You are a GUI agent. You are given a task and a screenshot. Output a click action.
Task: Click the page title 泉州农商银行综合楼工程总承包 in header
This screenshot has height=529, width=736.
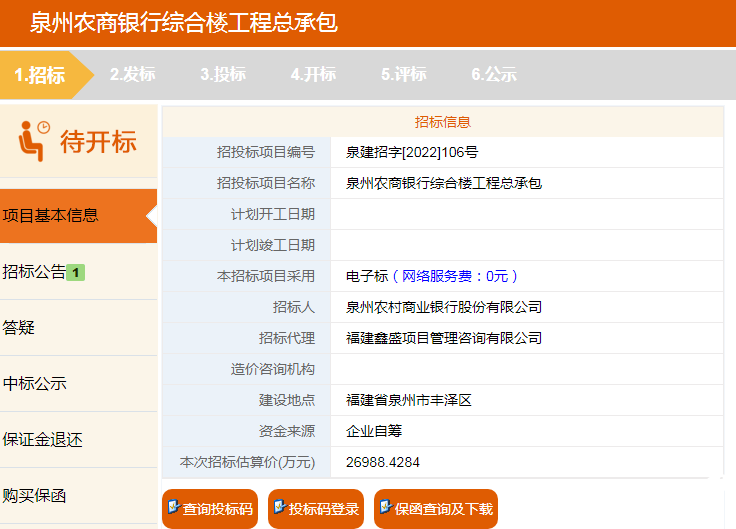click(x=184, y=23)
